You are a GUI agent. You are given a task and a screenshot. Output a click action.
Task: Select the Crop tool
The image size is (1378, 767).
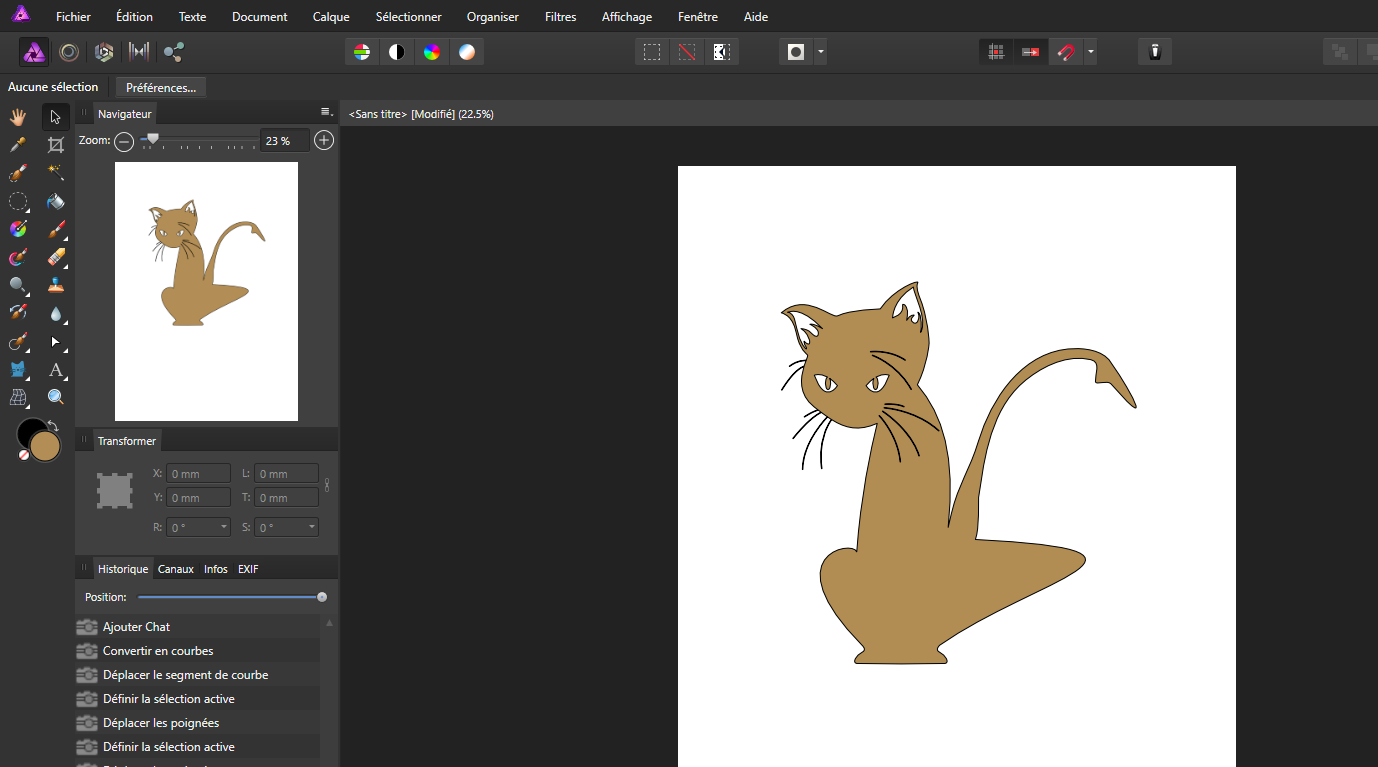56,145
